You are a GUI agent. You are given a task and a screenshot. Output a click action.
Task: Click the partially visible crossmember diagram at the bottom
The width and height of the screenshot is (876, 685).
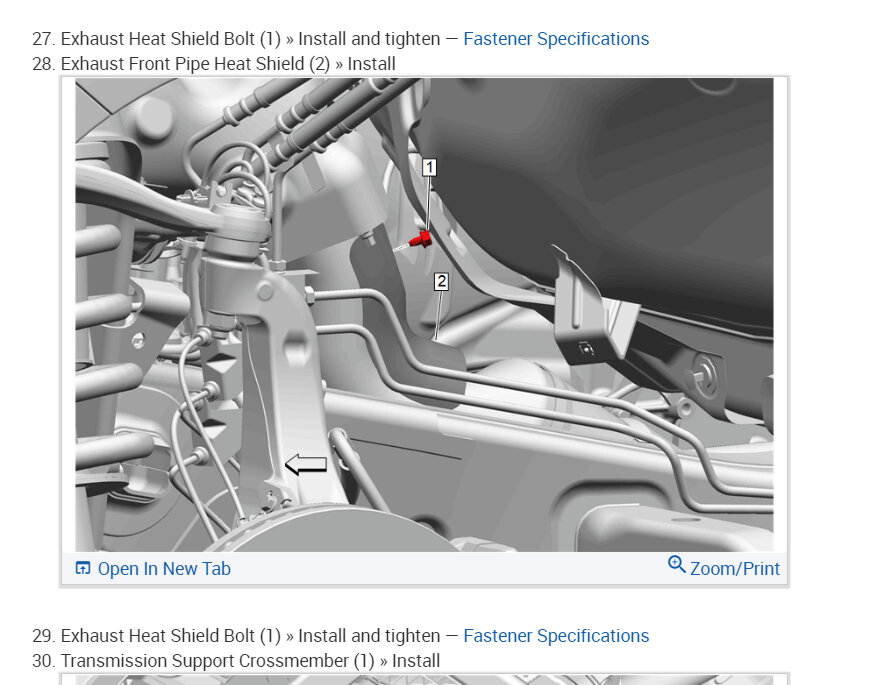425,679
